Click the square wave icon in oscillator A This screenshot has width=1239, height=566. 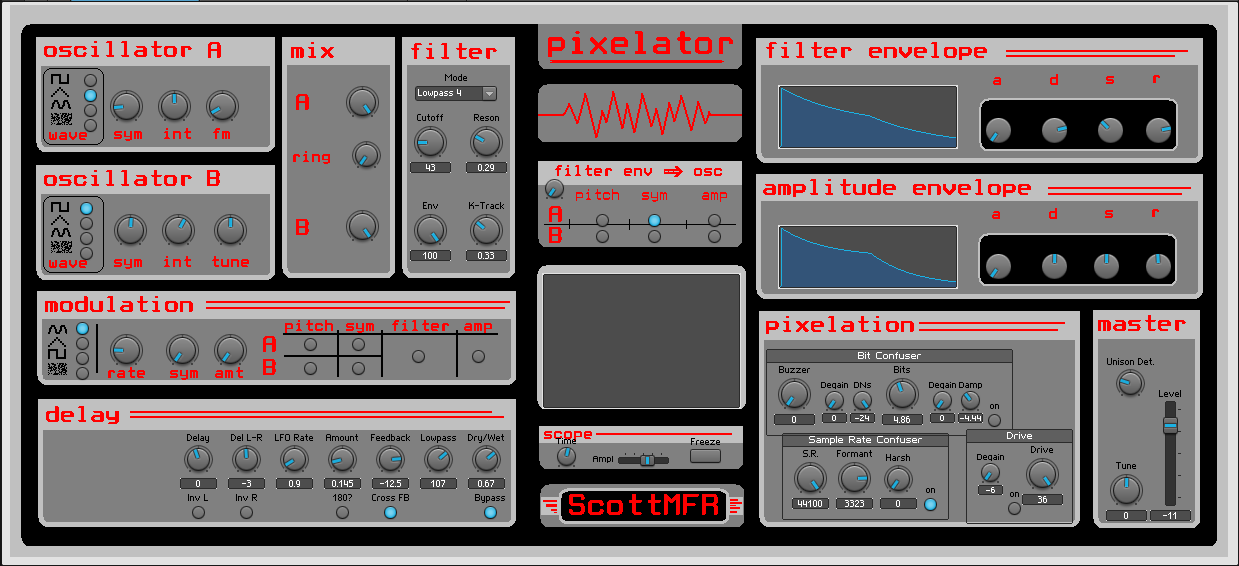pyautogui.click(x=60, y=79)
